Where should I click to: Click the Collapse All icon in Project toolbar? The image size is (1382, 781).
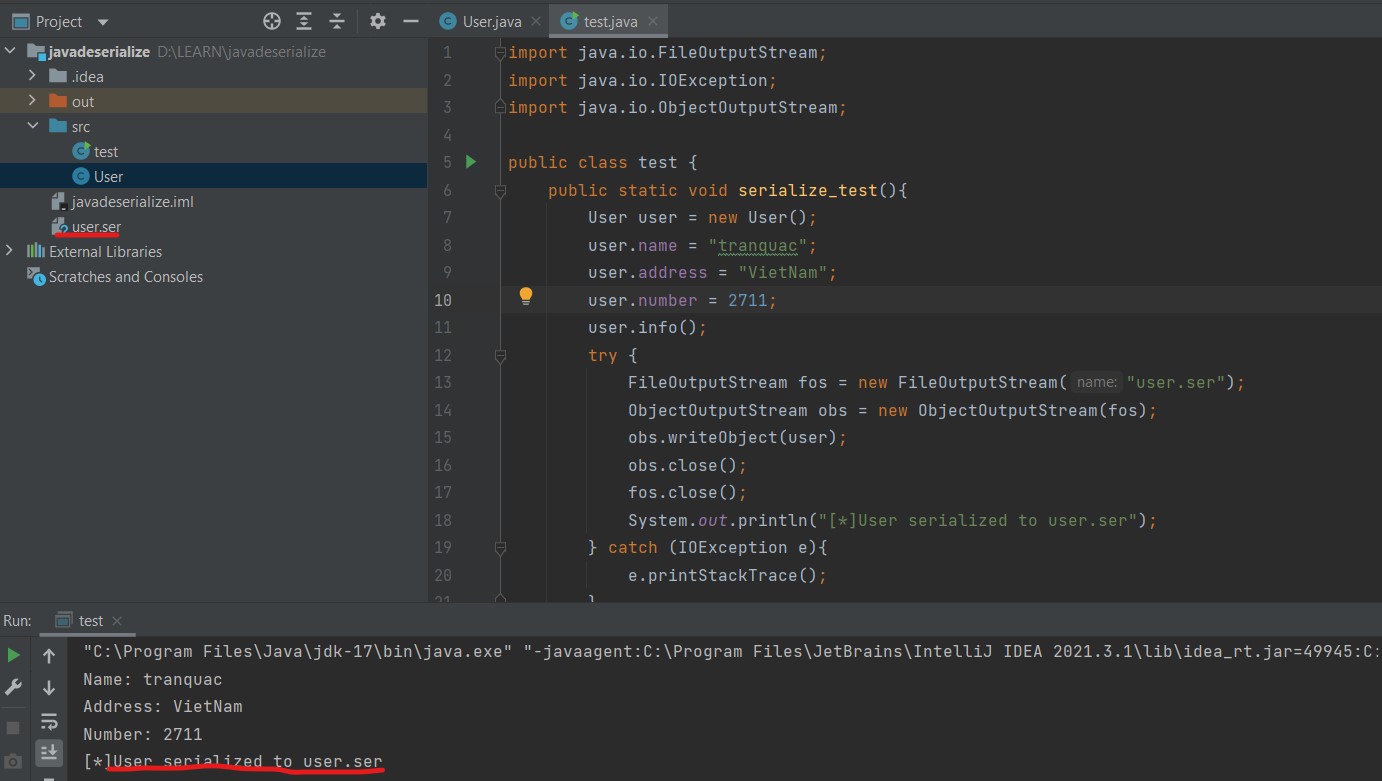[x=336, y=20]
